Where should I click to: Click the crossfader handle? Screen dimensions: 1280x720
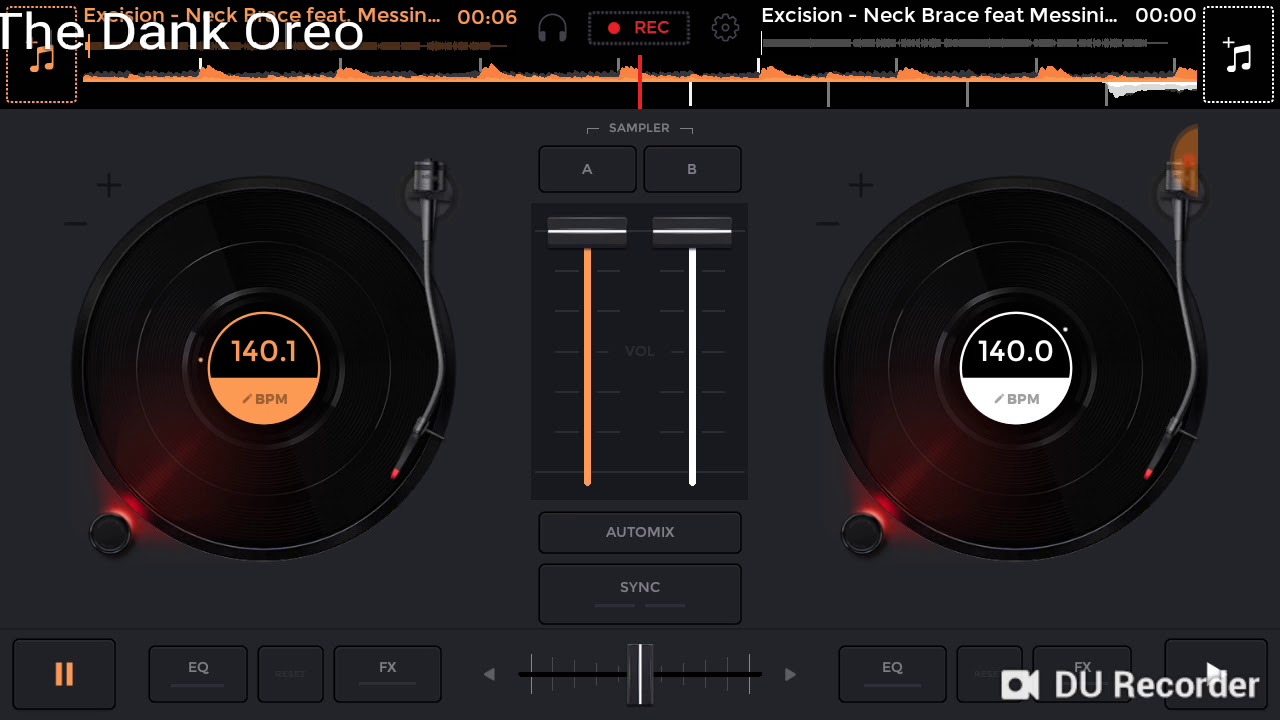tap(640, 674)
